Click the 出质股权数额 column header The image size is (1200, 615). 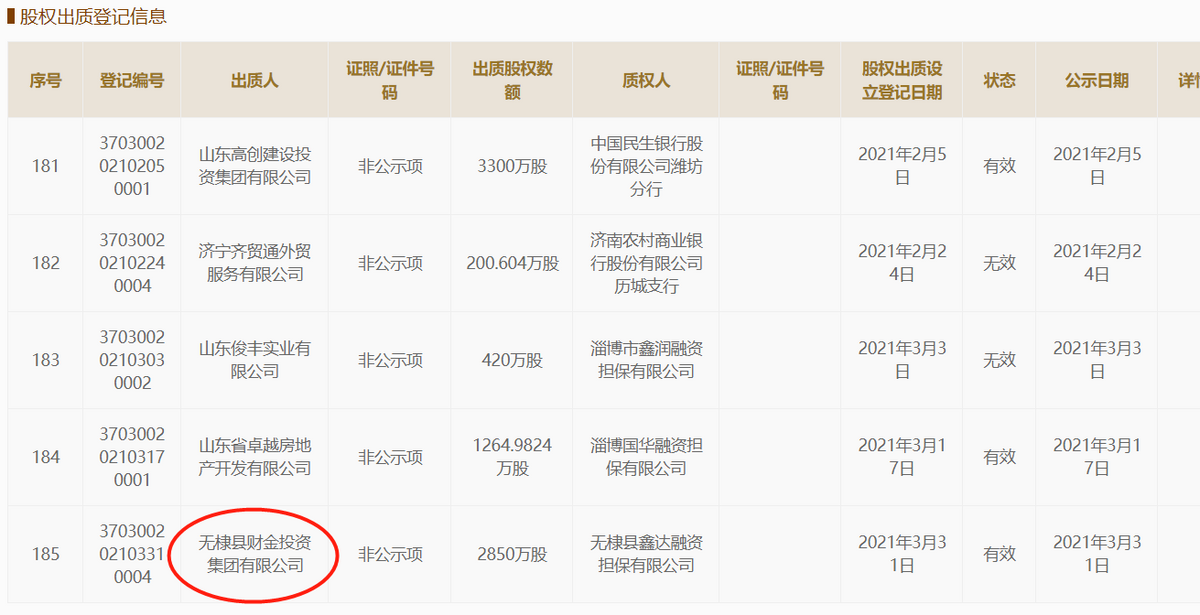click(x=512, y=81)
